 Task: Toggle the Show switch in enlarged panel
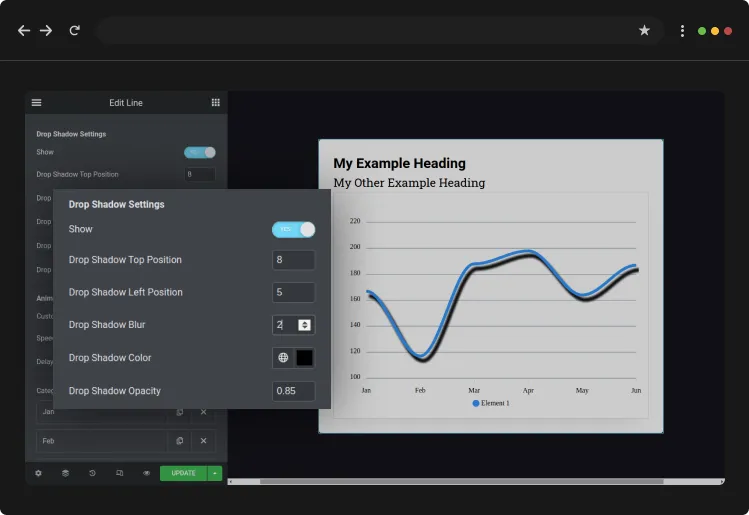pyautogui.click(x=293, y=230)
